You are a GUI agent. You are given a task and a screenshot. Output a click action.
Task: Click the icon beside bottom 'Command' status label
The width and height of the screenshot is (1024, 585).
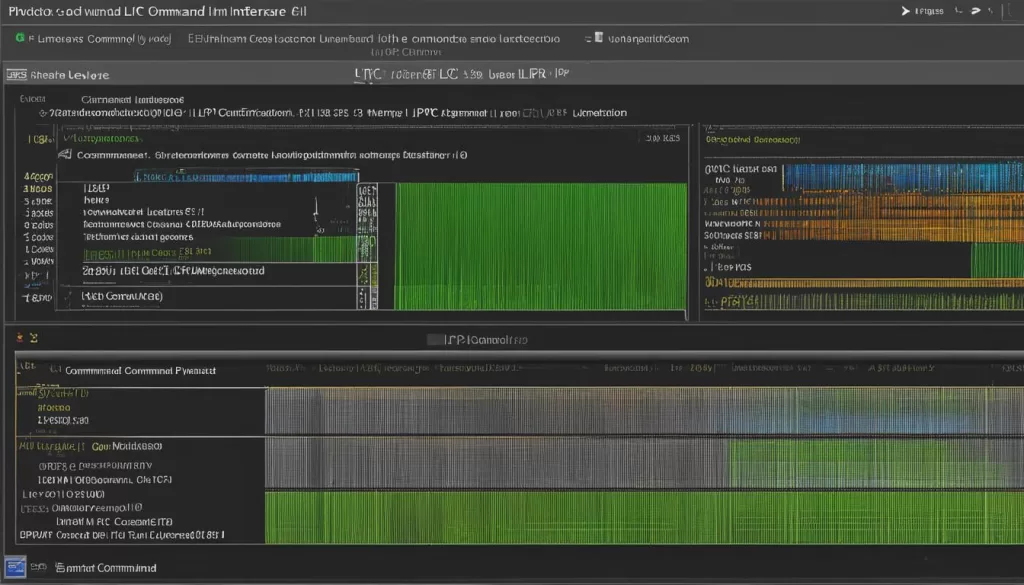click(40, 568)
